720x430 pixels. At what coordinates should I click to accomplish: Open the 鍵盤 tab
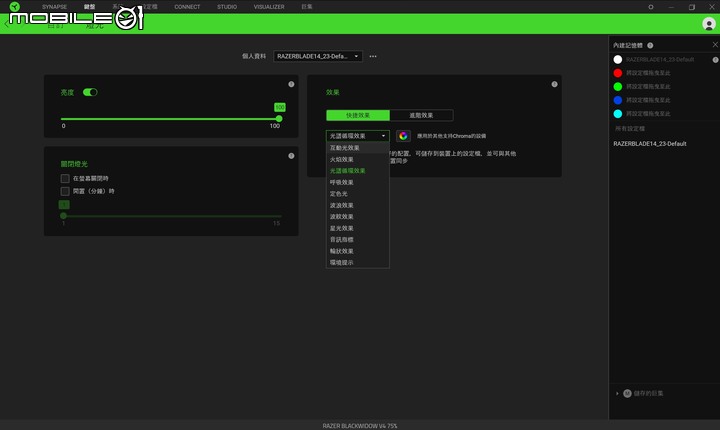(x=90, y=7)
